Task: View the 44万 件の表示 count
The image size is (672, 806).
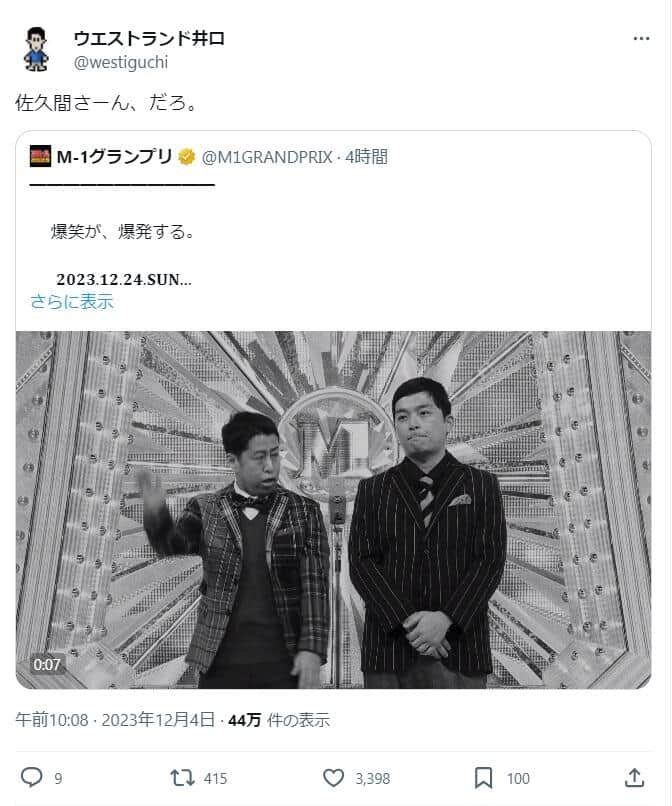Action: (x=279, y=720)
